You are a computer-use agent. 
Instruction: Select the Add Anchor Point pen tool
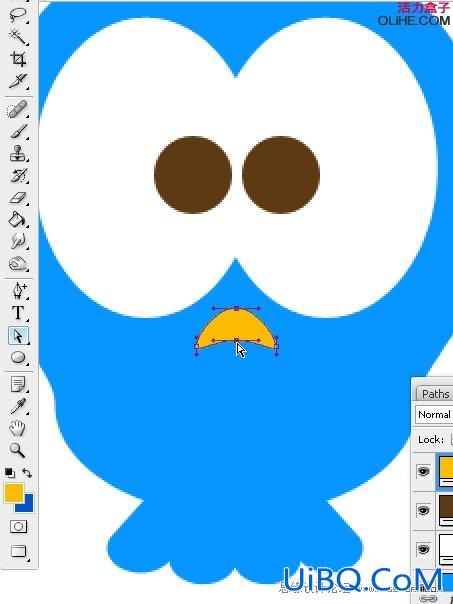pos(18,291)
